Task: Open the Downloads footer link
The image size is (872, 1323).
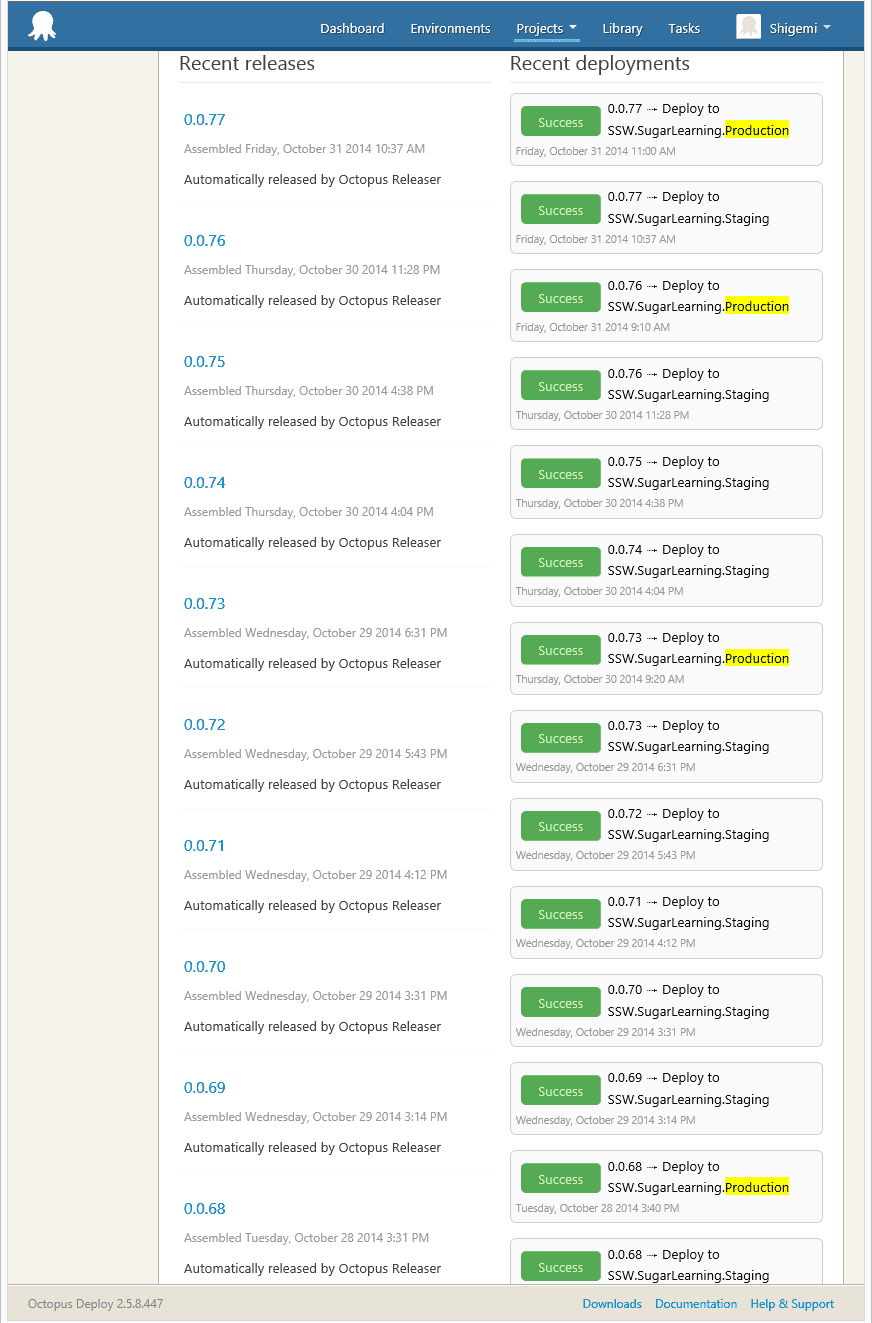Action: (x=612, y=1303)
